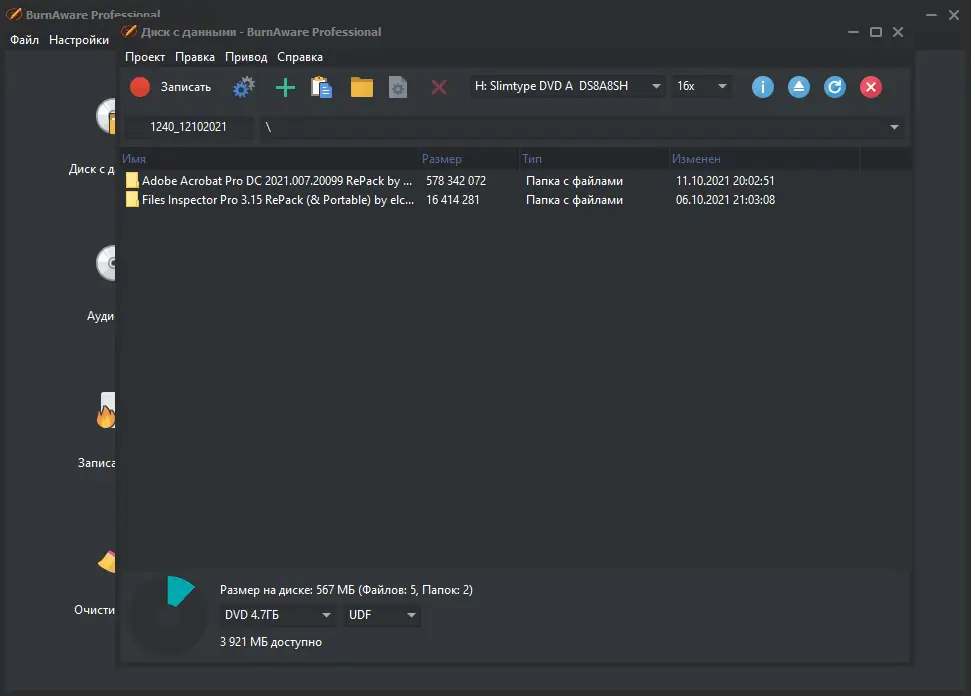Click the red burn record icon
Screen dimensions: 971x696
tap(140, 87)
